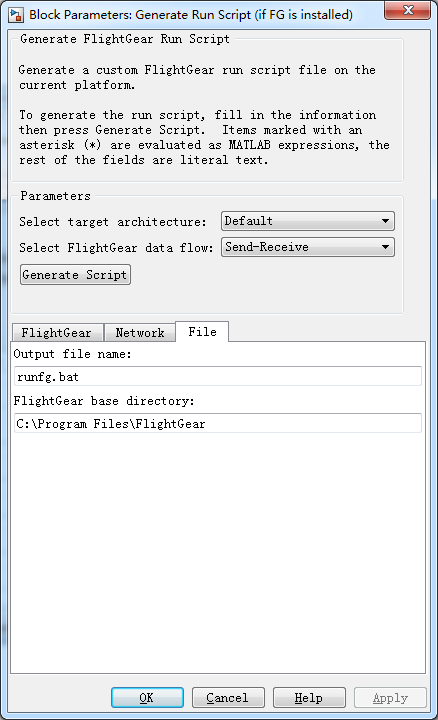This screenshot has height=720, width=438.
Task: Click the Output file name field with runfg.bat
Action: click(x=218, y=377)
